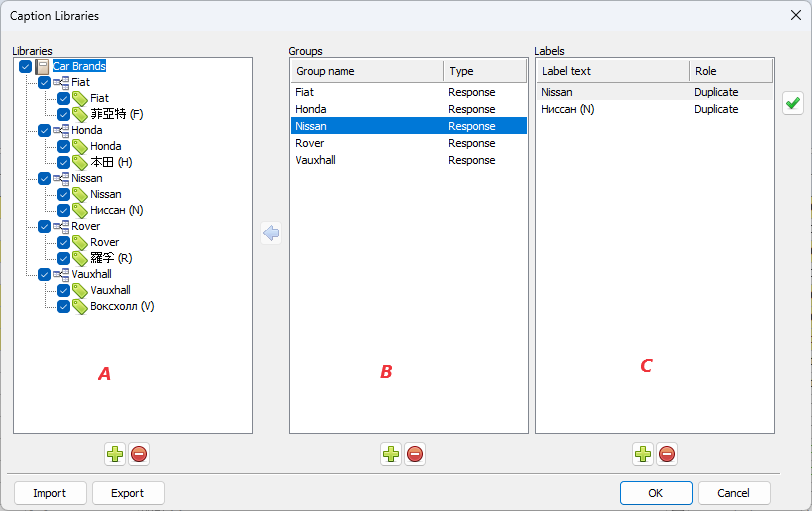
Task: Select the Nissan label row in Labels
Action: tap(655, 92)
